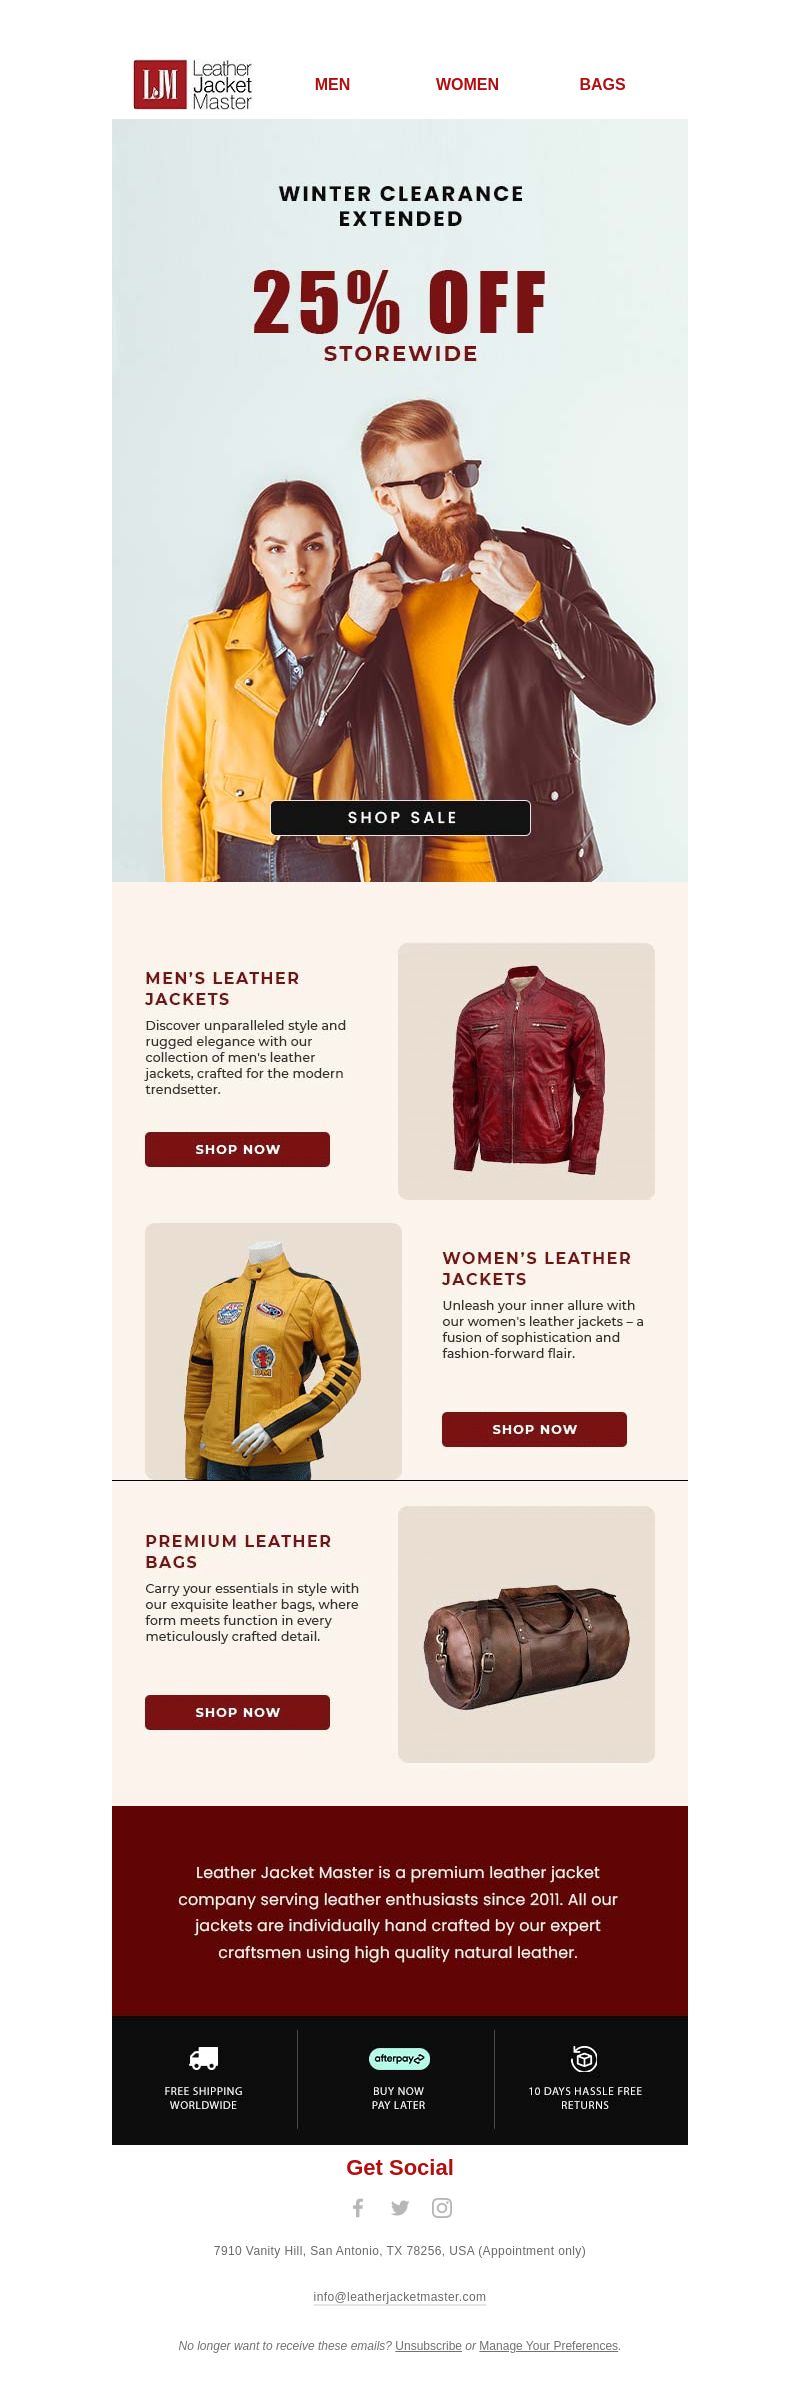Click the Manage Your Preferences link
Screen dimensions: 800x2401
tap(548, 2345)
